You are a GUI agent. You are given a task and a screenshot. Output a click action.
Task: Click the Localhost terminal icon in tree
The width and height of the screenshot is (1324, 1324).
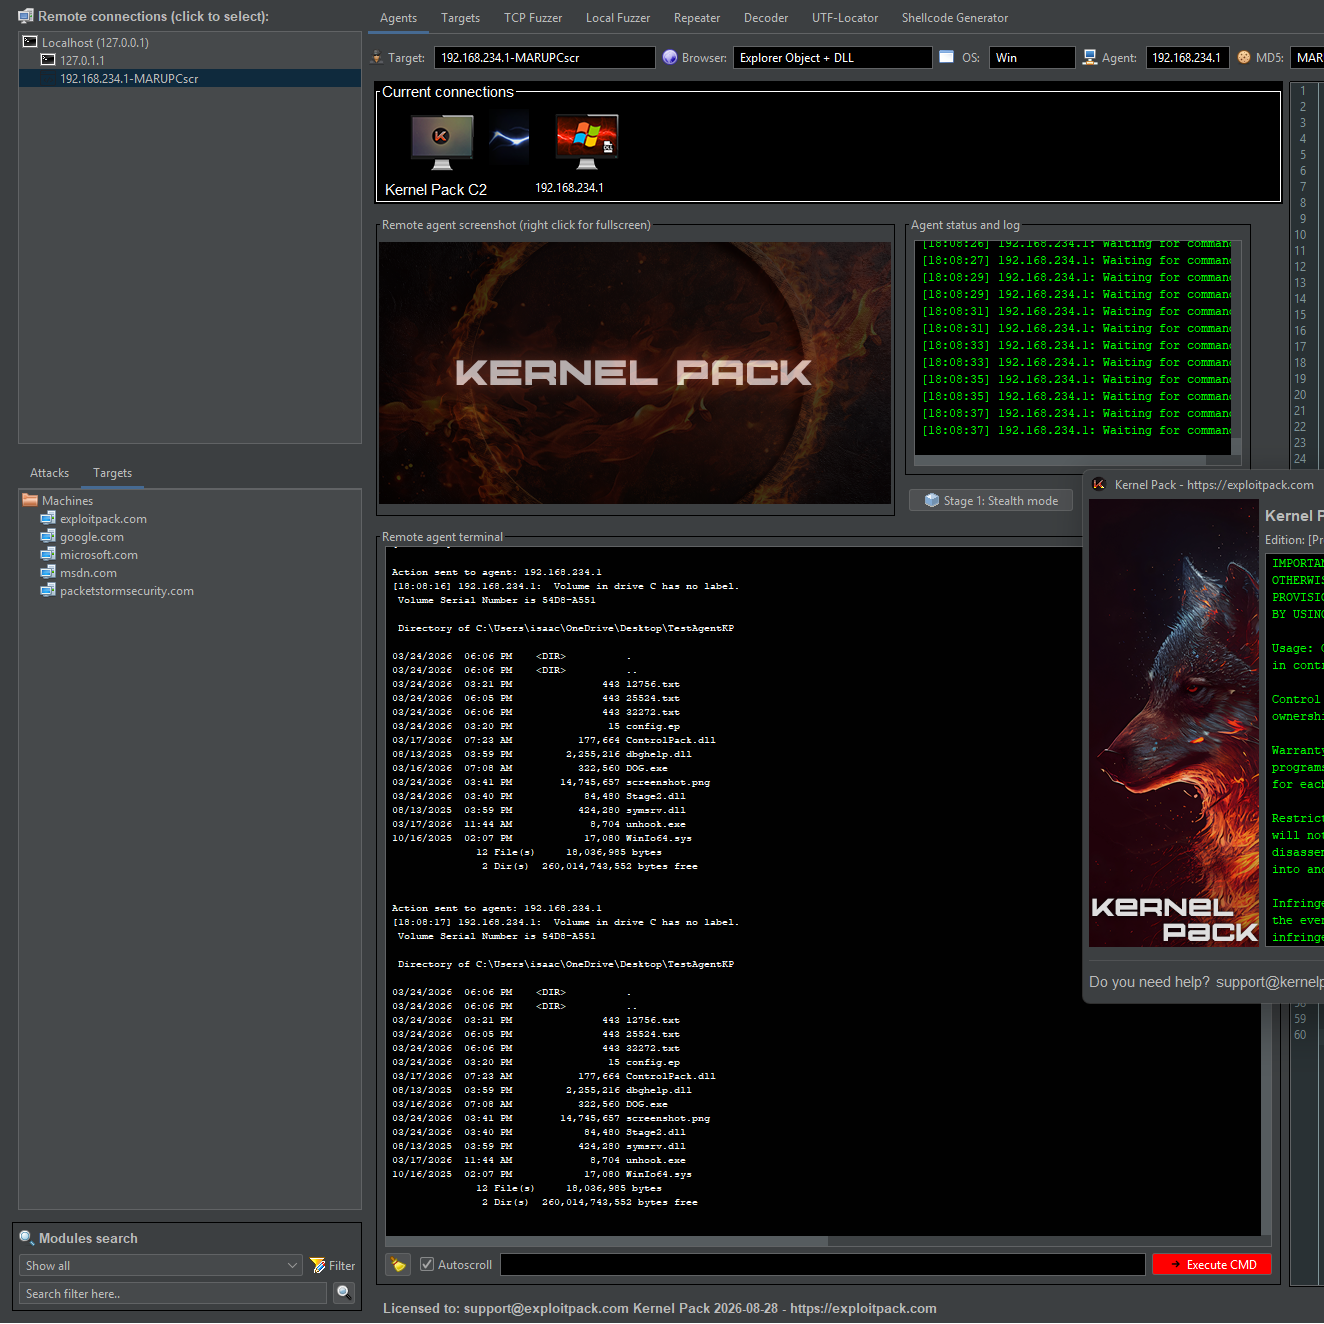[30, 42]
